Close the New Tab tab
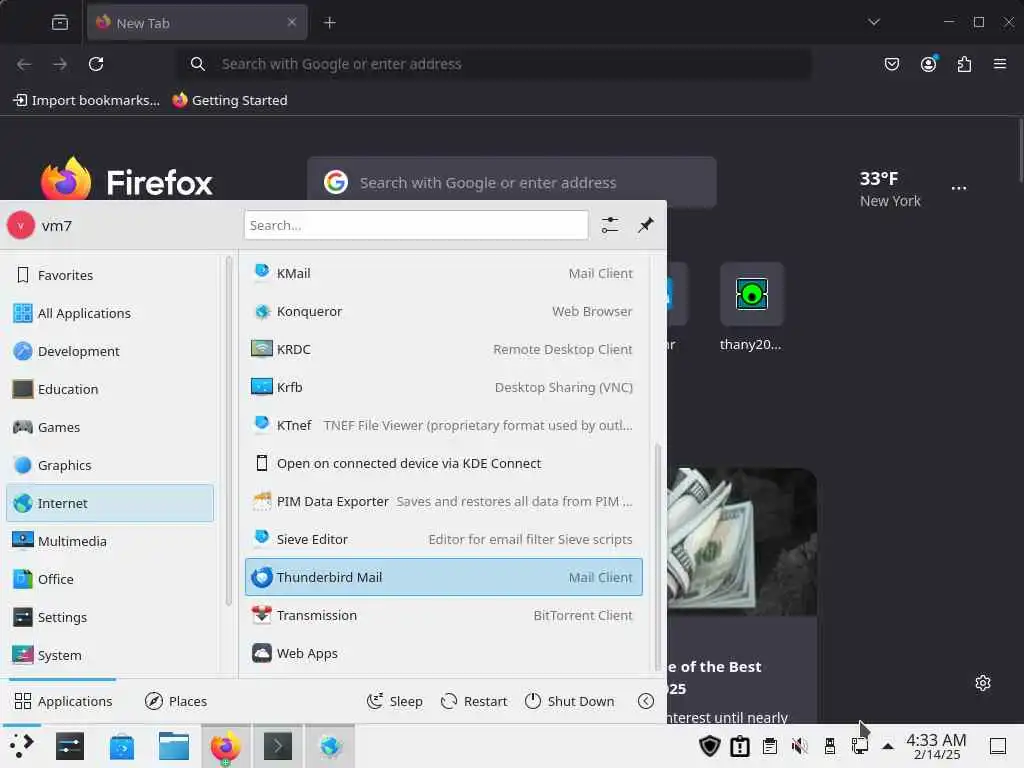Viewport: 1024px width, 768px height. pos(292,22)
